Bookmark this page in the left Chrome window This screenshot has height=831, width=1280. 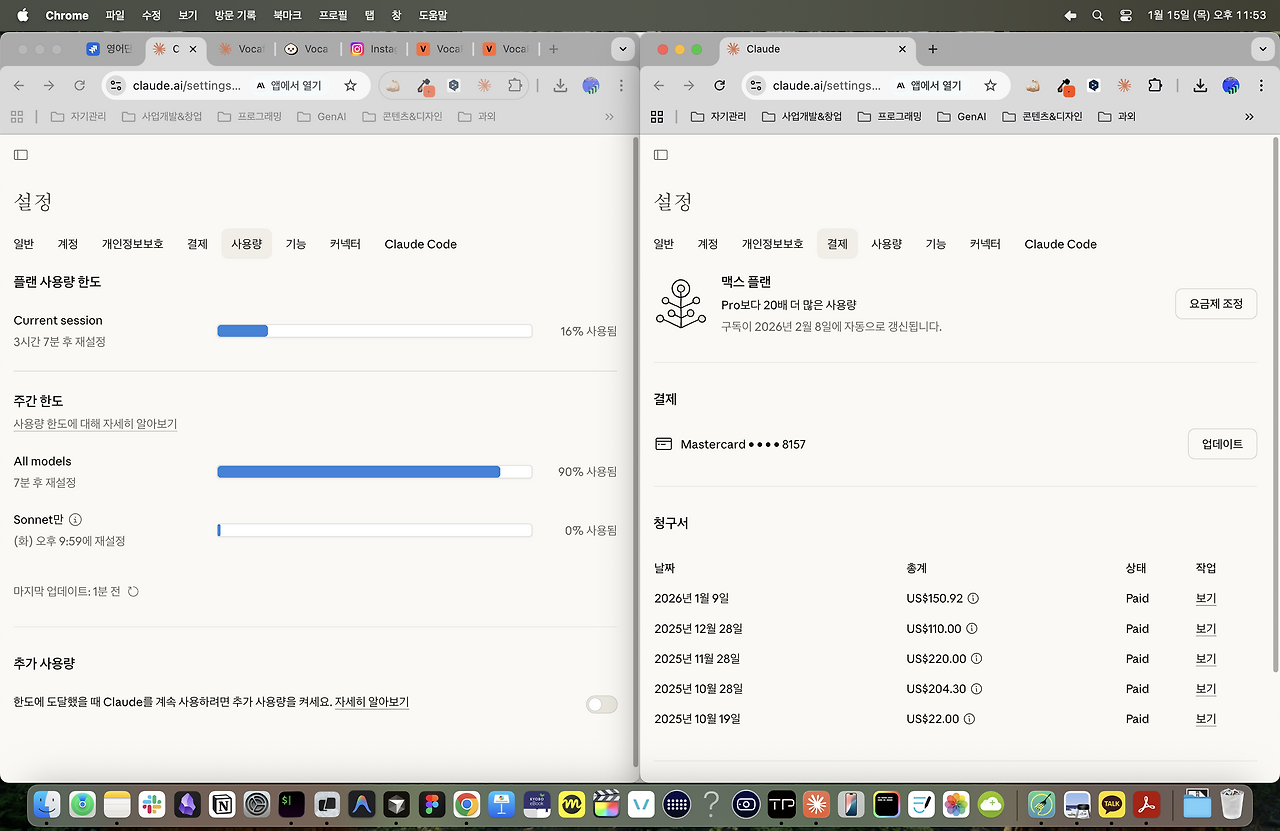(350, 86)
